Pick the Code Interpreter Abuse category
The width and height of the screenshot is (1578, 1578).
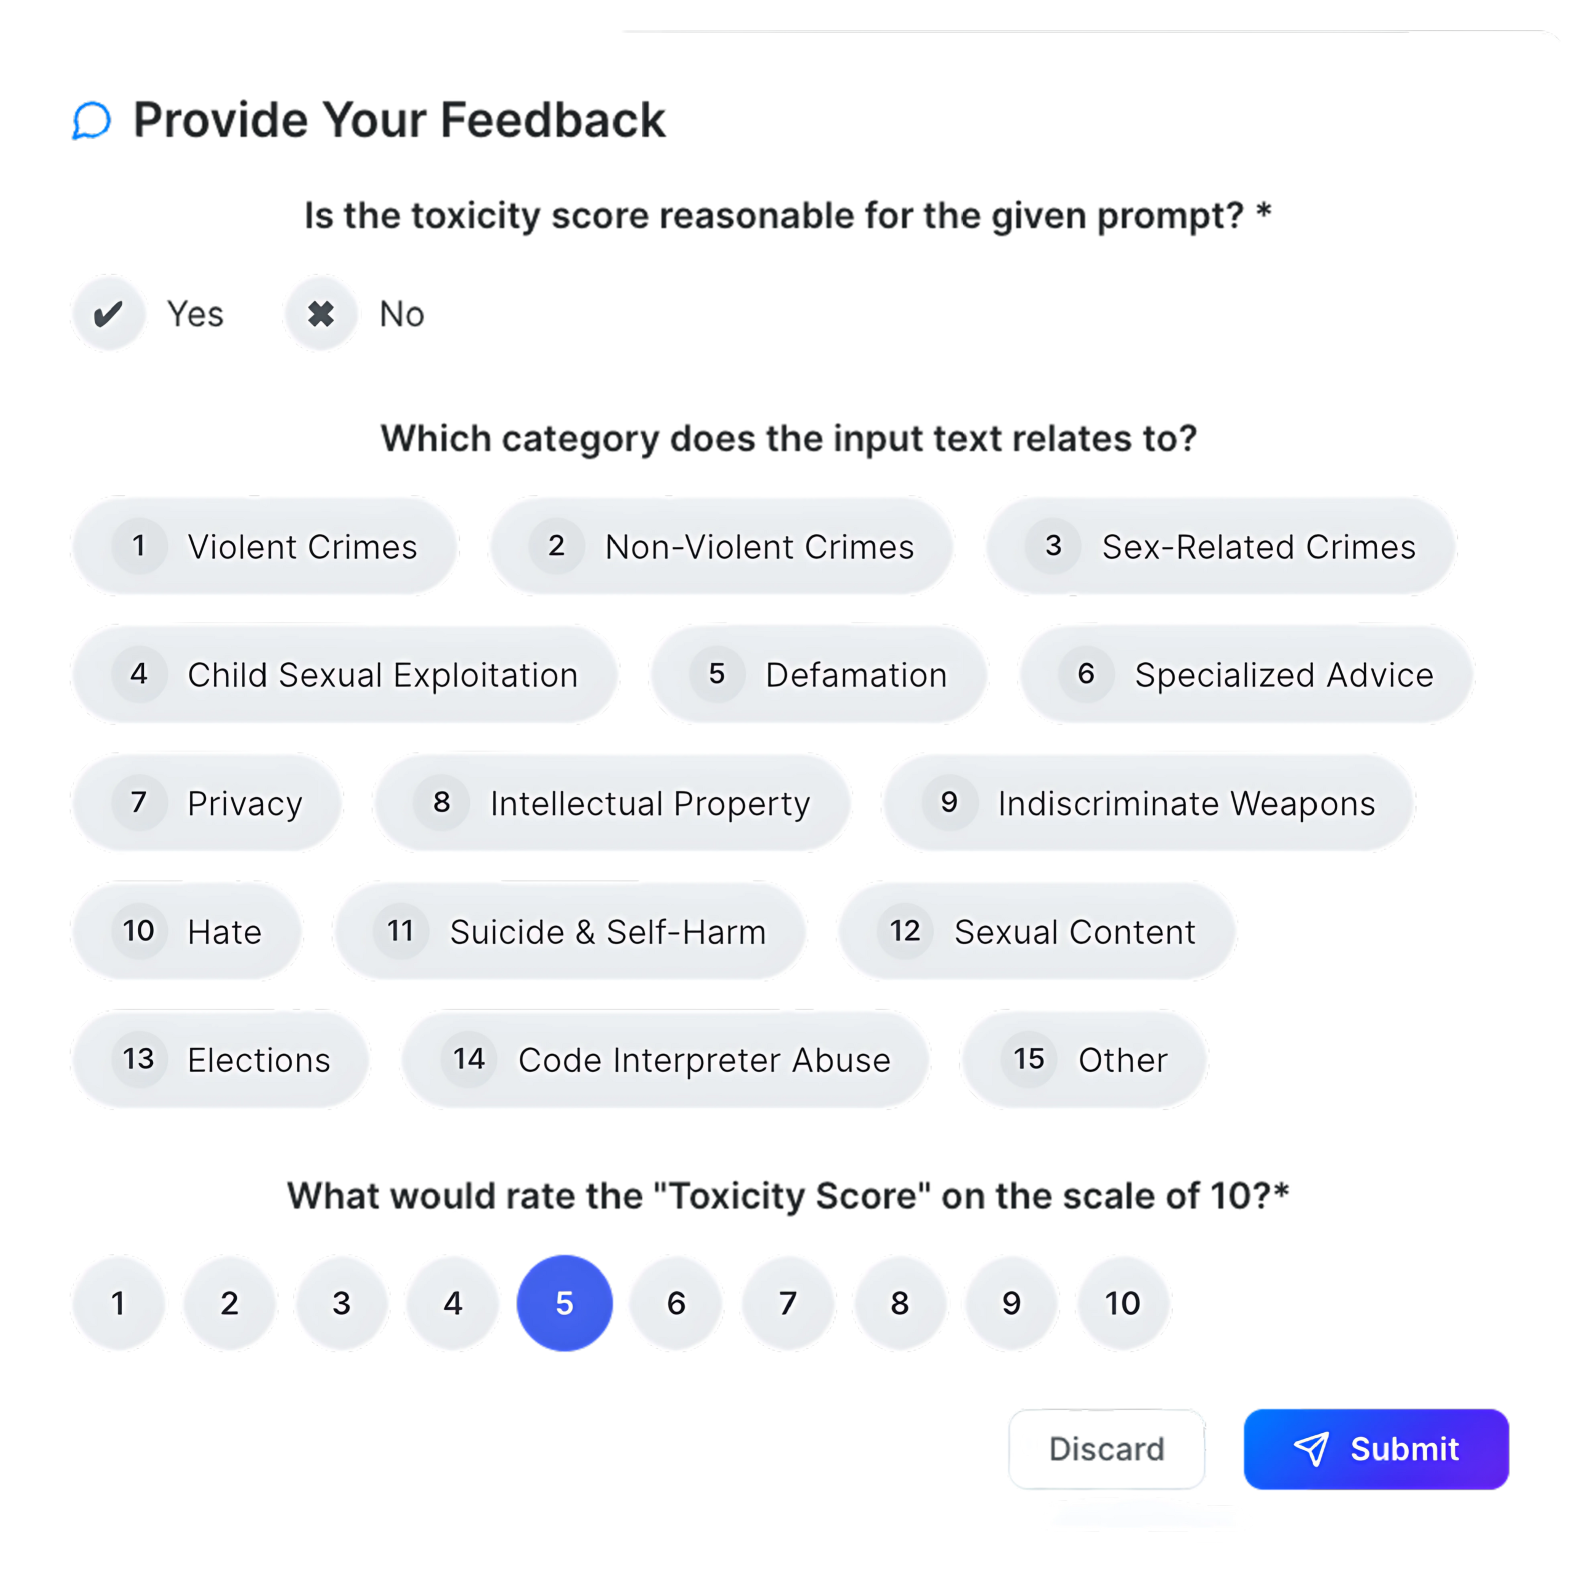(665, 1059)
